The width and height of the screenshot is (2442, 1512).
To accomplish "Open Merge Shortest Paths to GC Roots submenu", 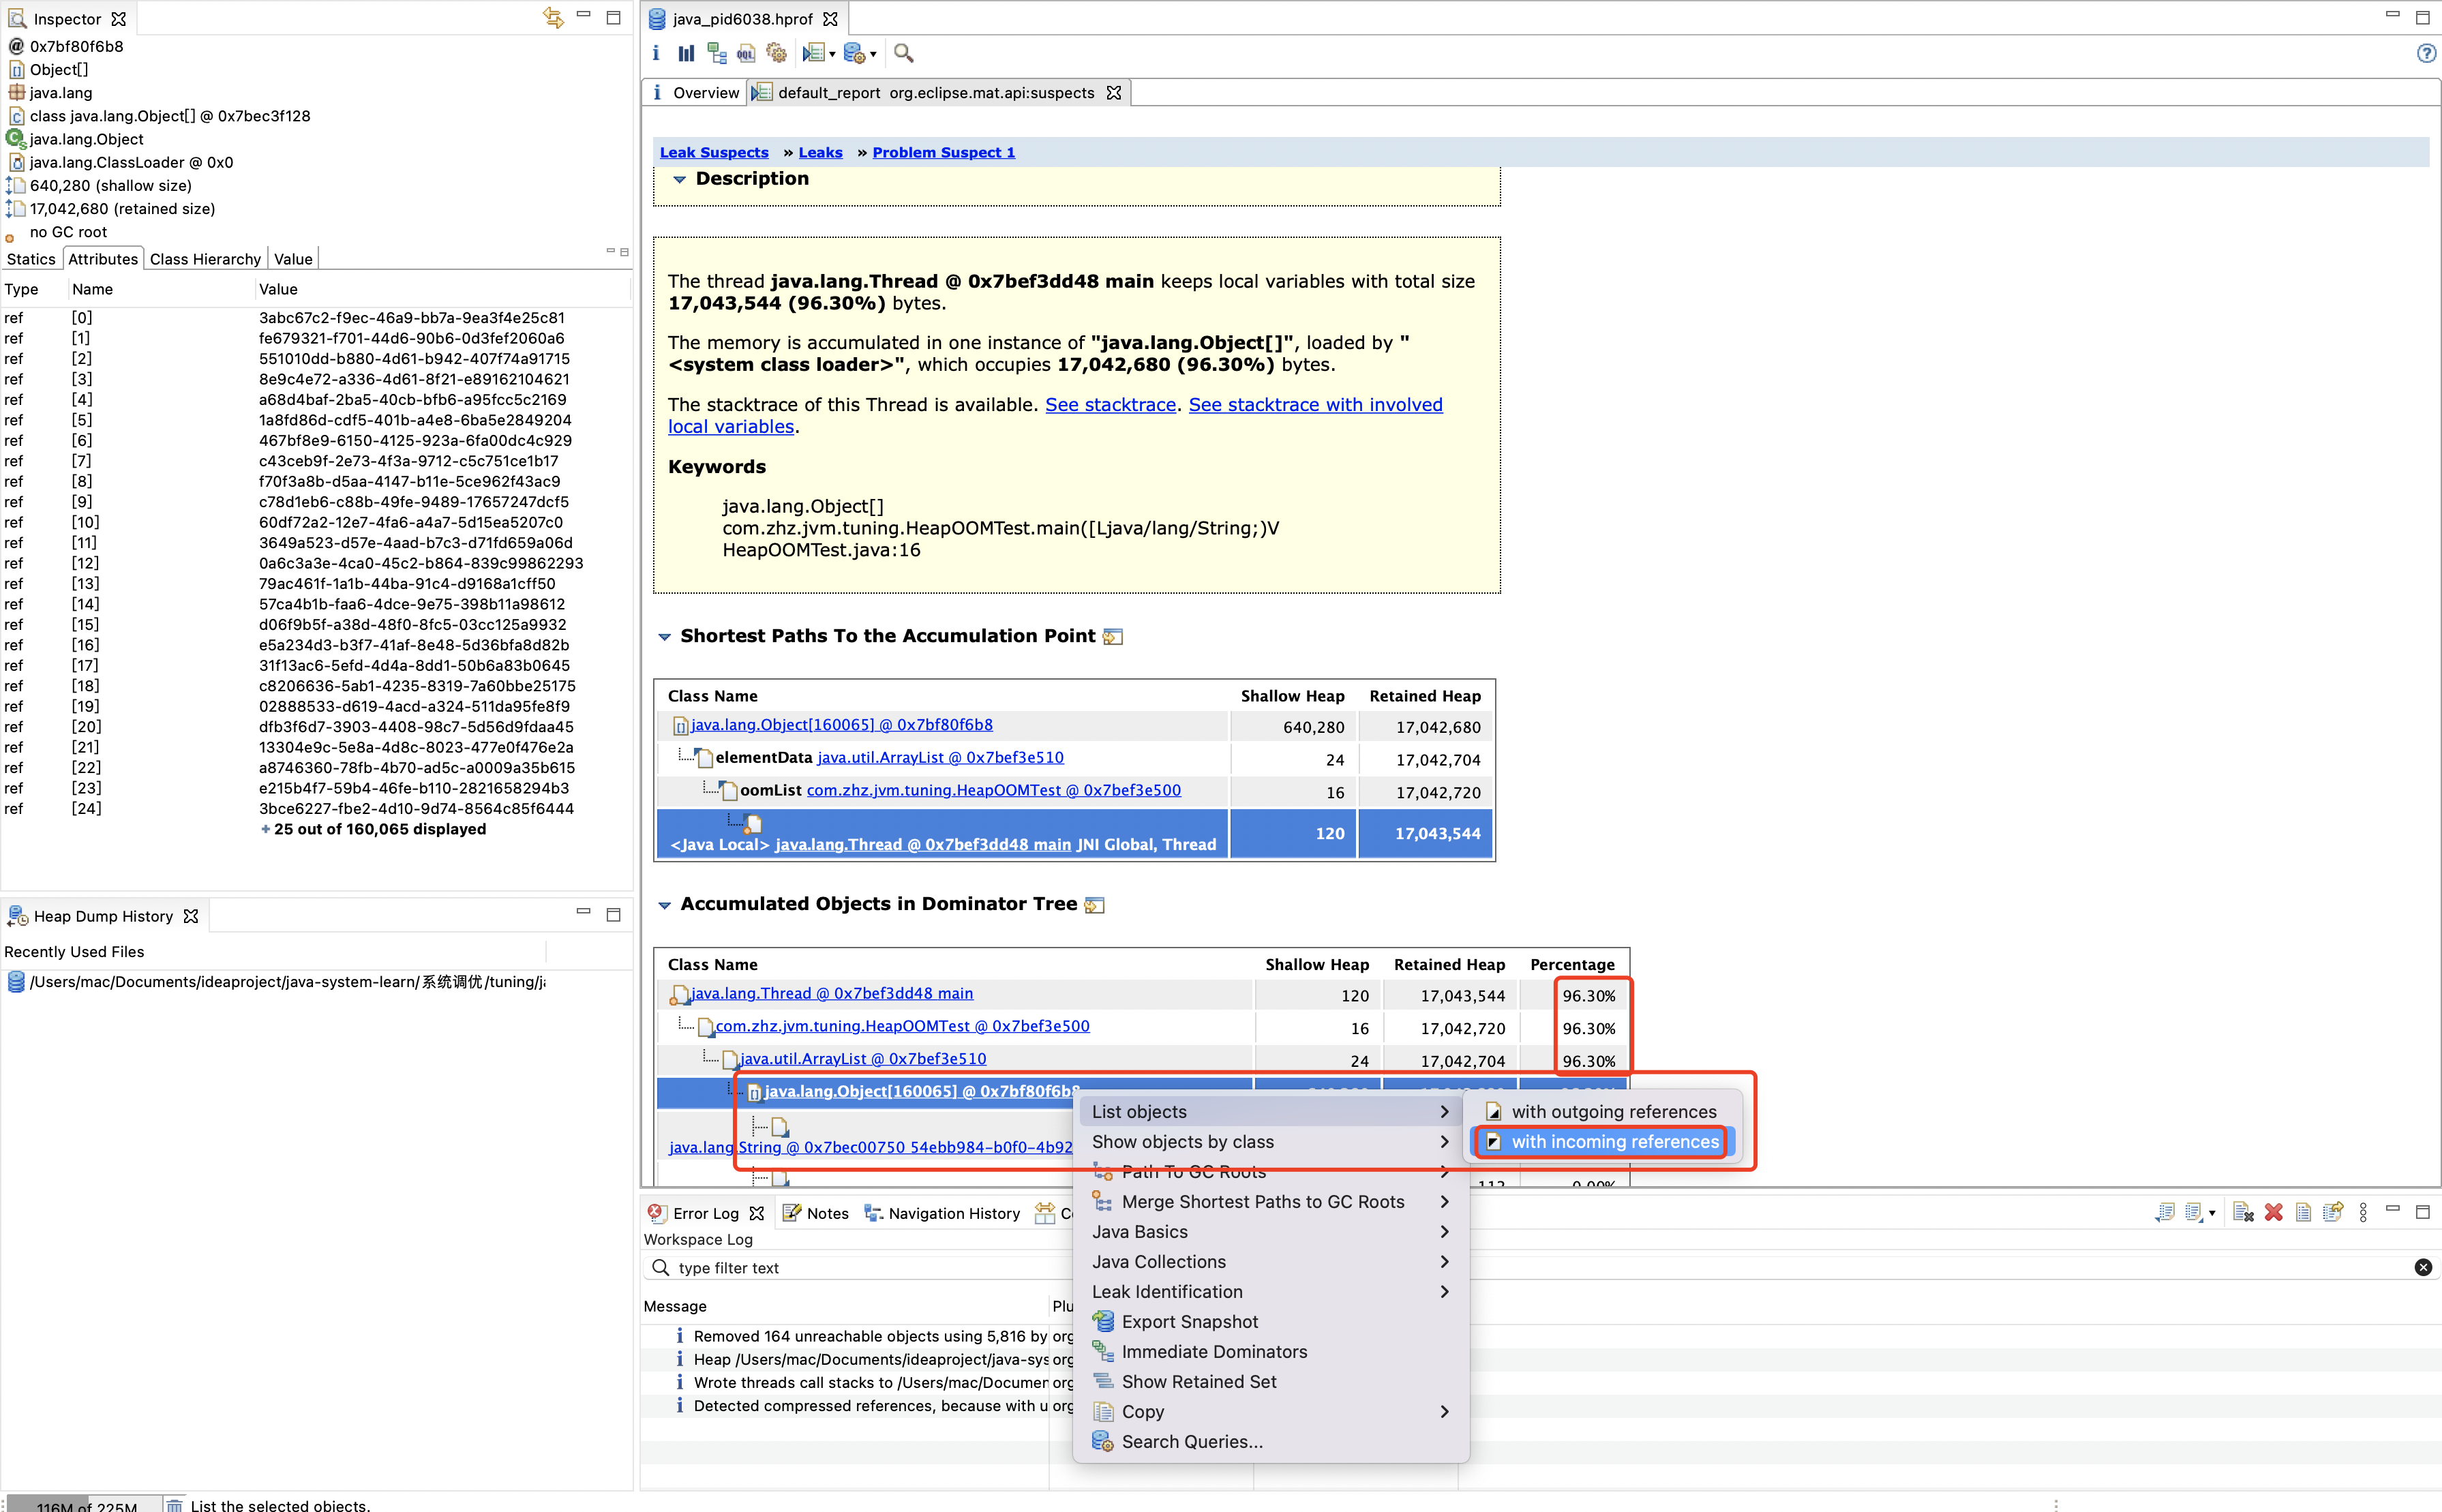I will [x=1270, y=1201].
